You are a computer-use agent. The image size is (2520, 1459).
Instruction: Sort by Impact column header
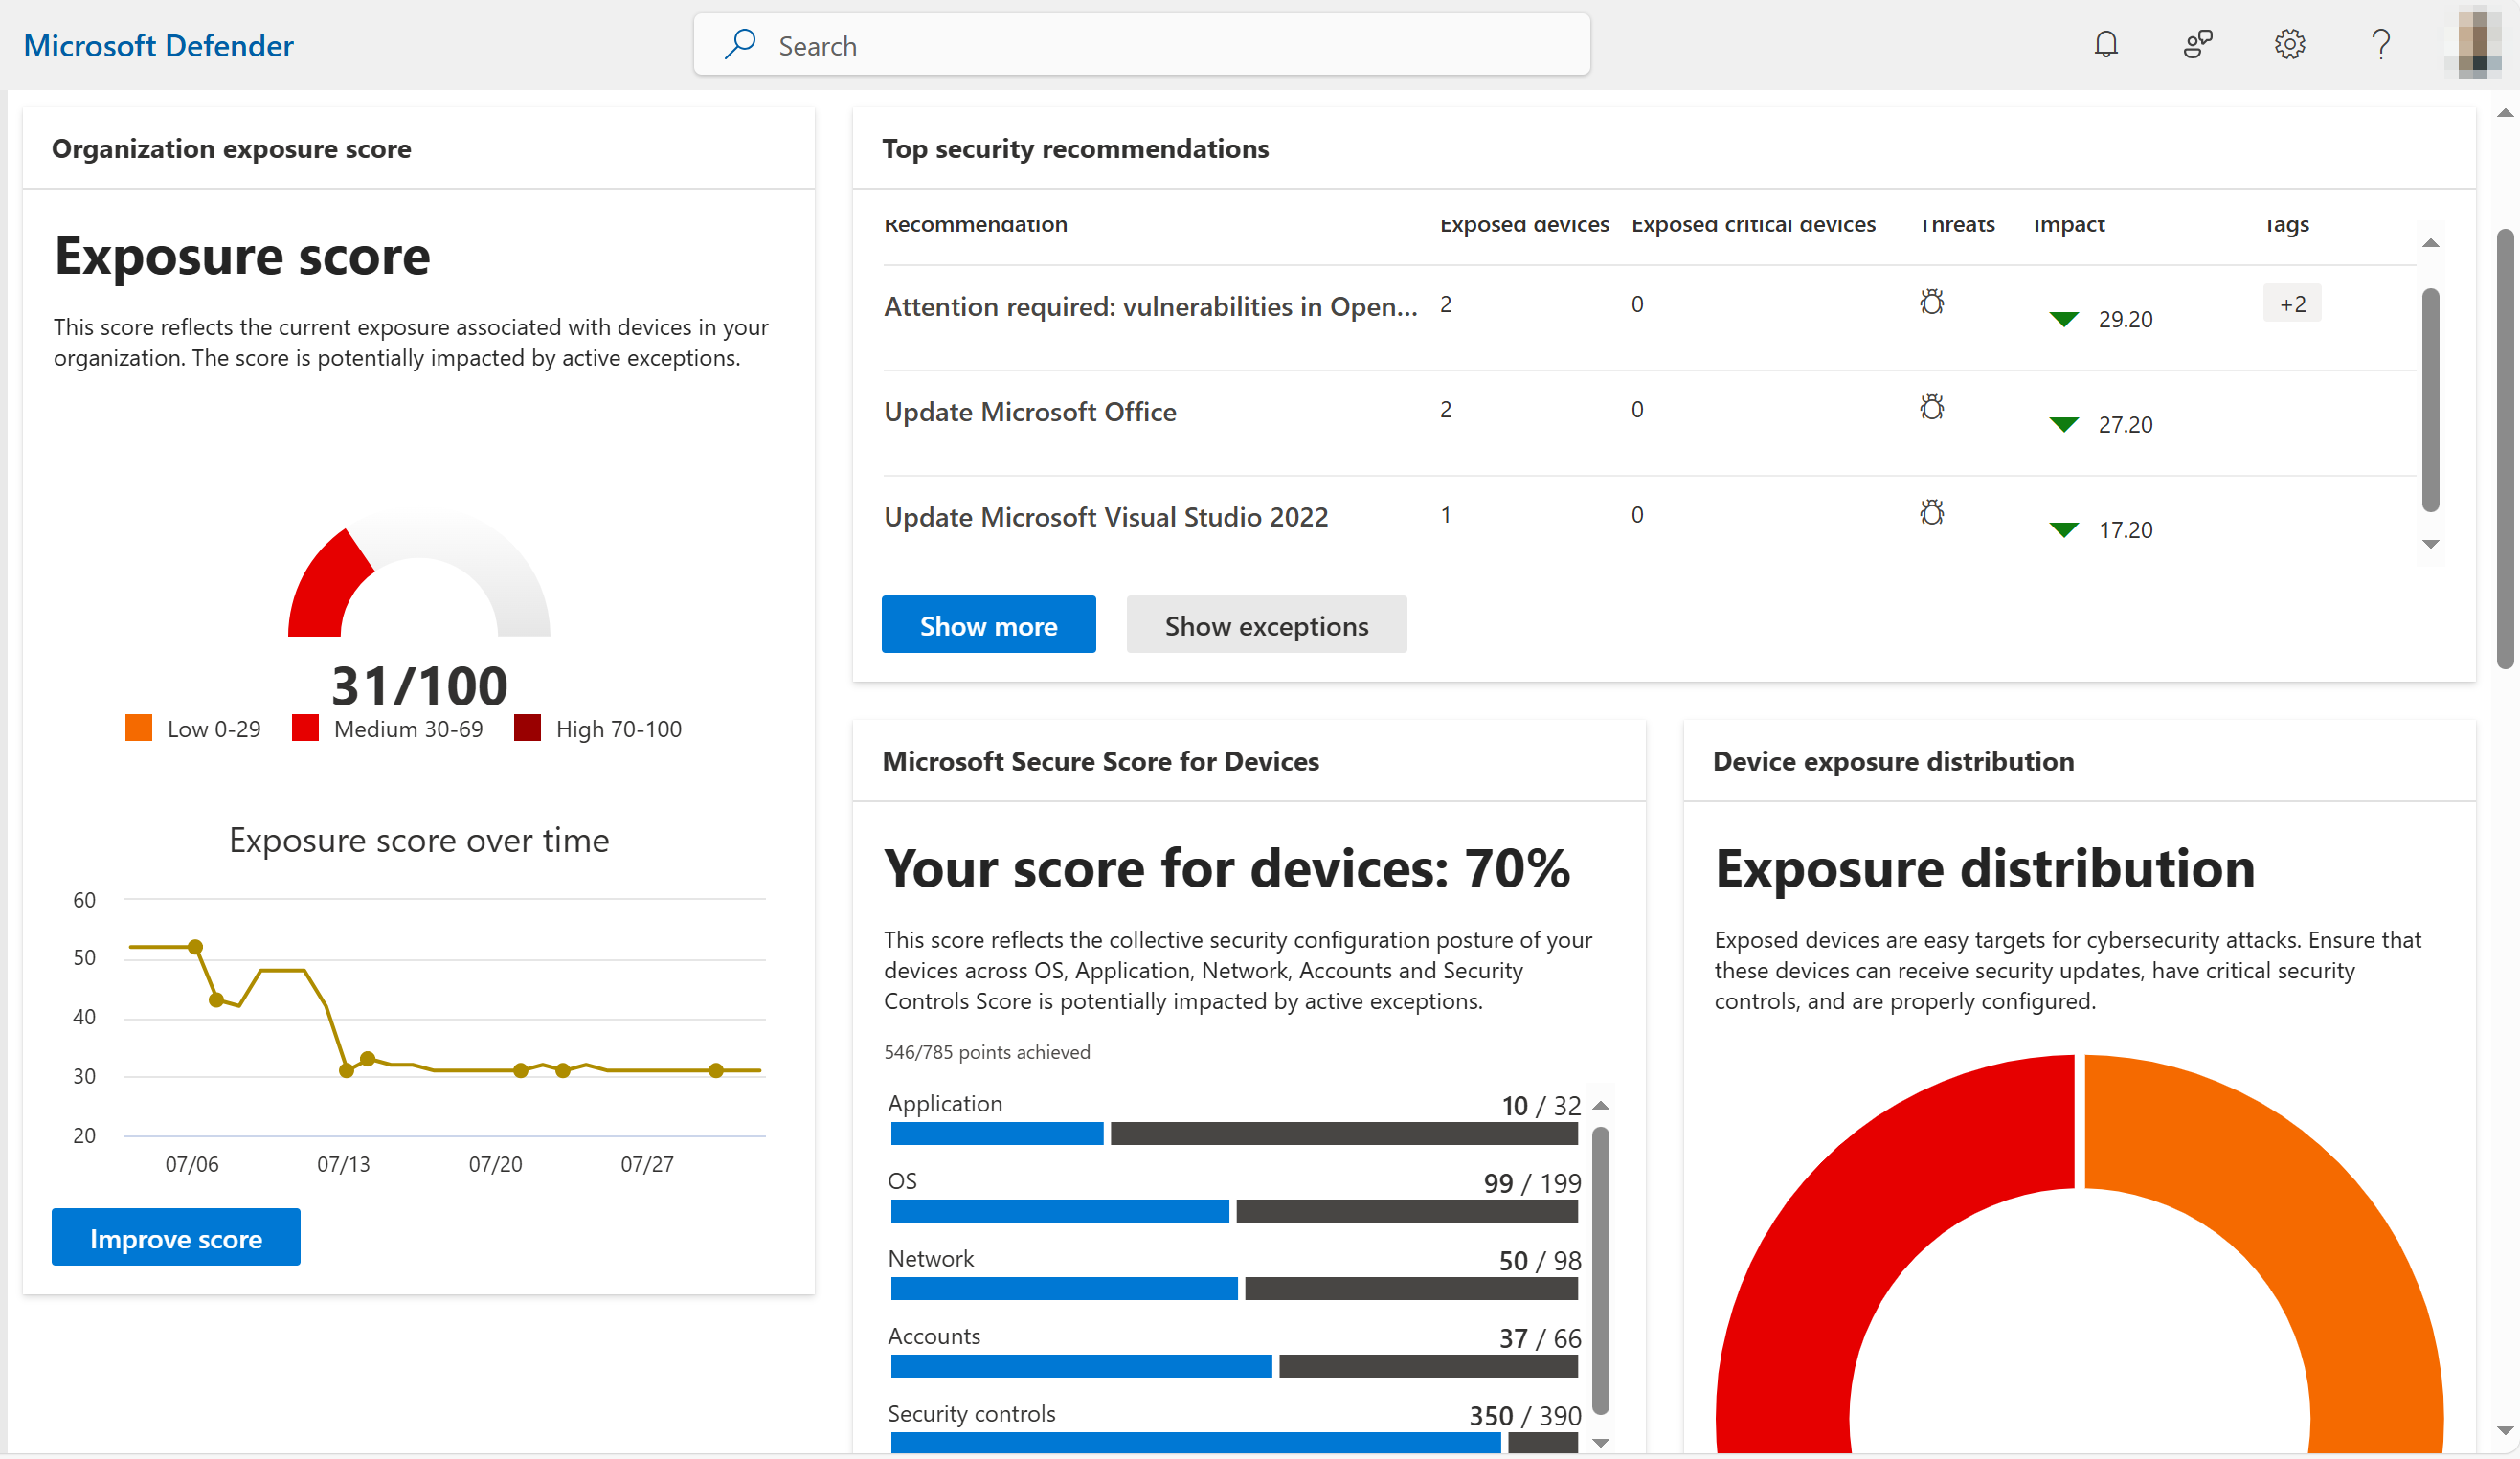click(x=2069, y=225)
